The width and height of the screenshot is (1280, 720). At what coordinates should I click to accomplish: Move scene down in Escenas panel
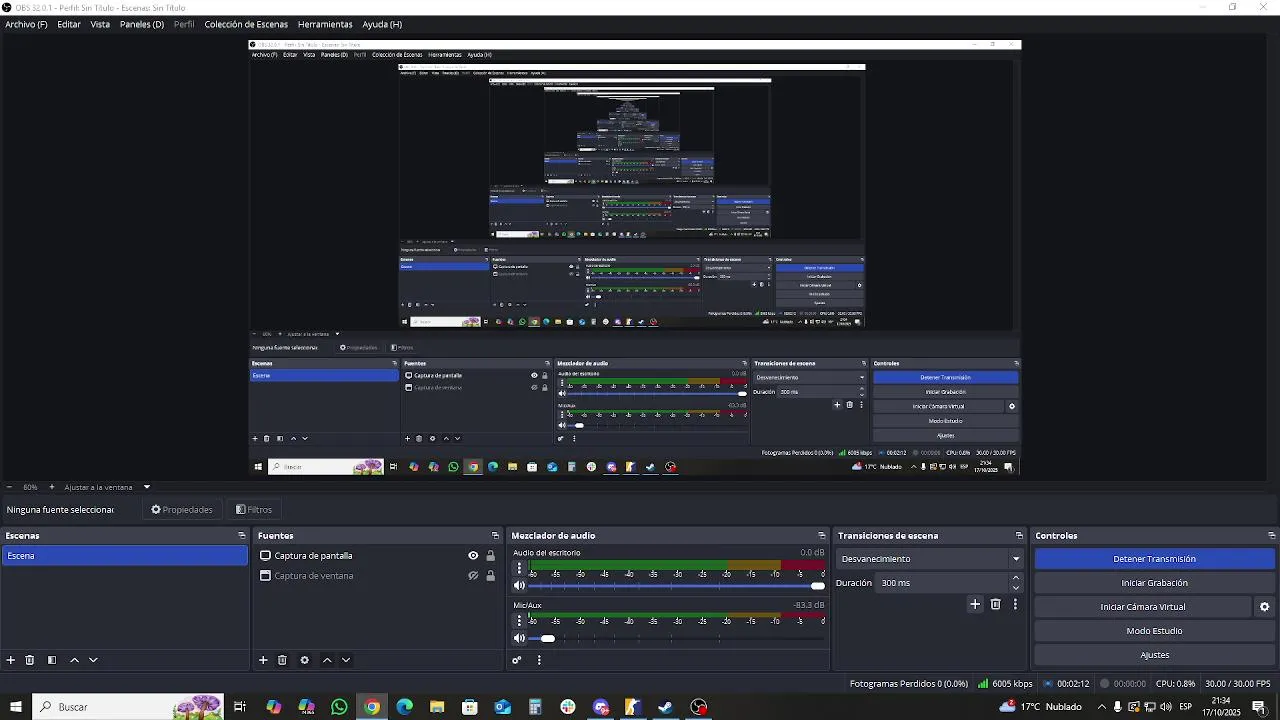[x=93, y=660]
